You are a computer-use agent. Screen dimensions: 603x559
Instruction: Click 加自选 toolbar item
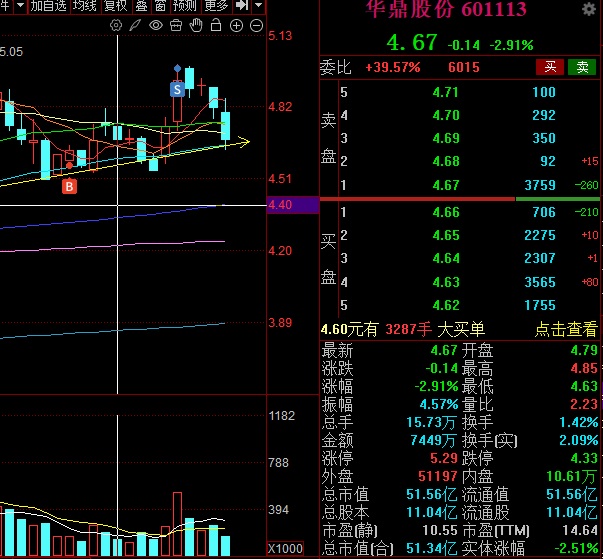pyautogui.click(x=48, y=5)
